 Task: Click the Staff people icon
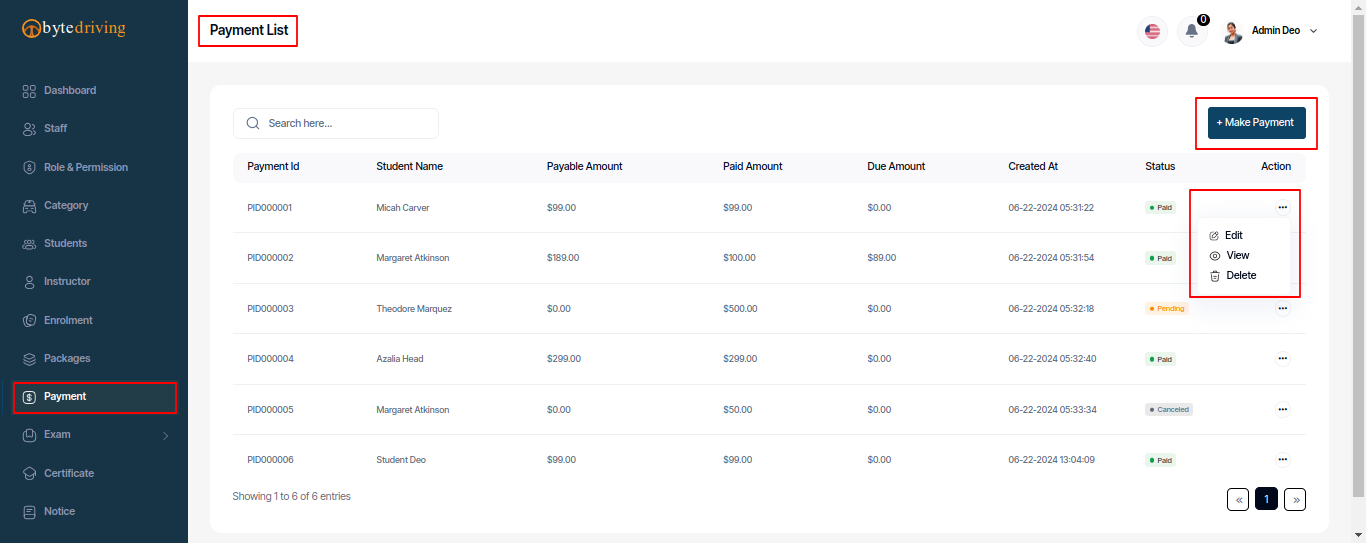coord(29,129)
